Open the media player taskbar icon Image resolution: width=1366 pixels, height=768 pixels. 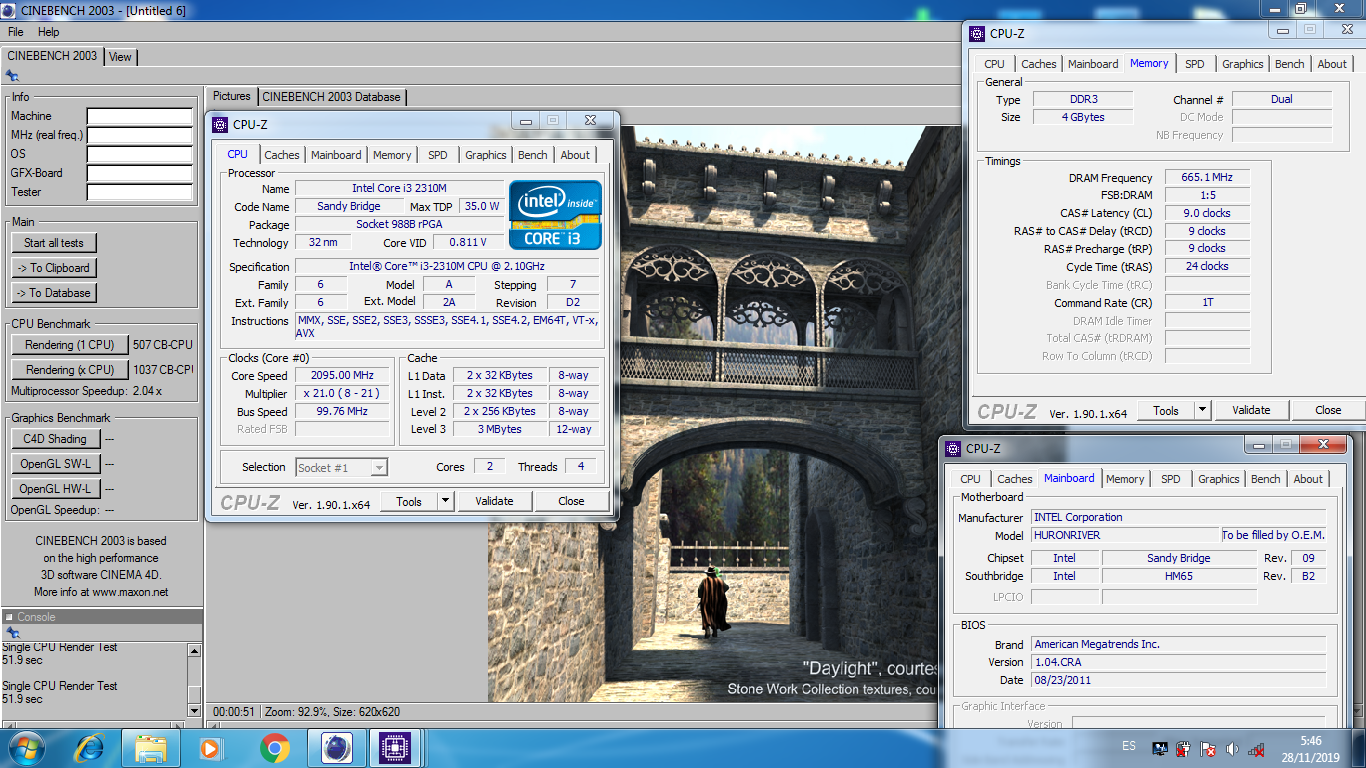tap(211, 748)
